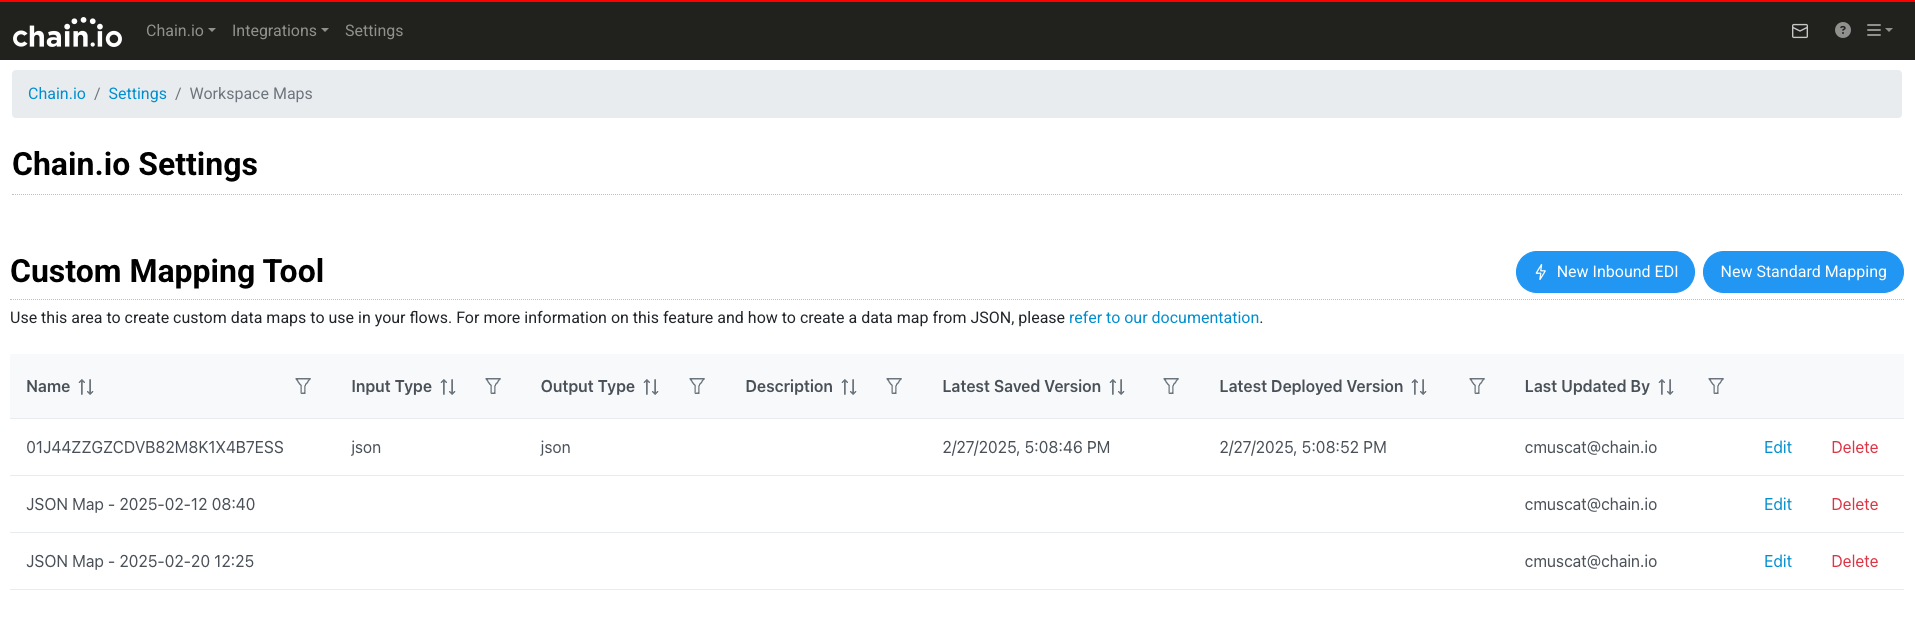
Task: Sort by Output Type arrows
Action: (651, 387)
